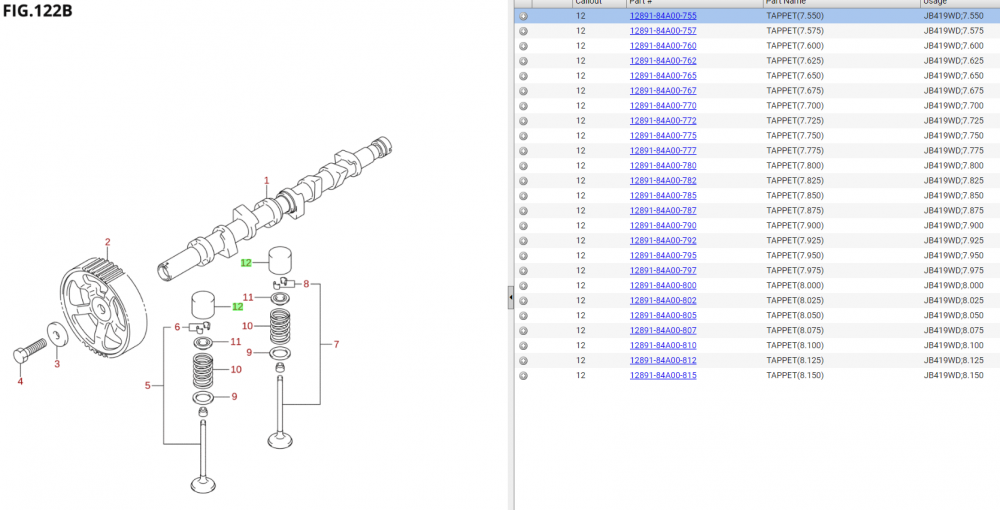Sort by the Part Name column header
This screenshot has width=1000, height=510.
(x=785, y=3)
